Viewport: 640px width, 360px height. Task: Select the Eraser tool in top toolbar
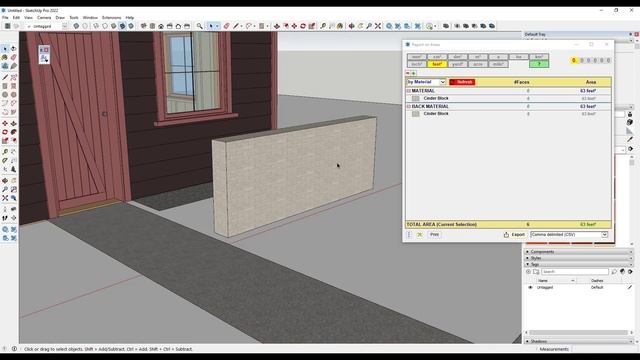tap(227, 26)
